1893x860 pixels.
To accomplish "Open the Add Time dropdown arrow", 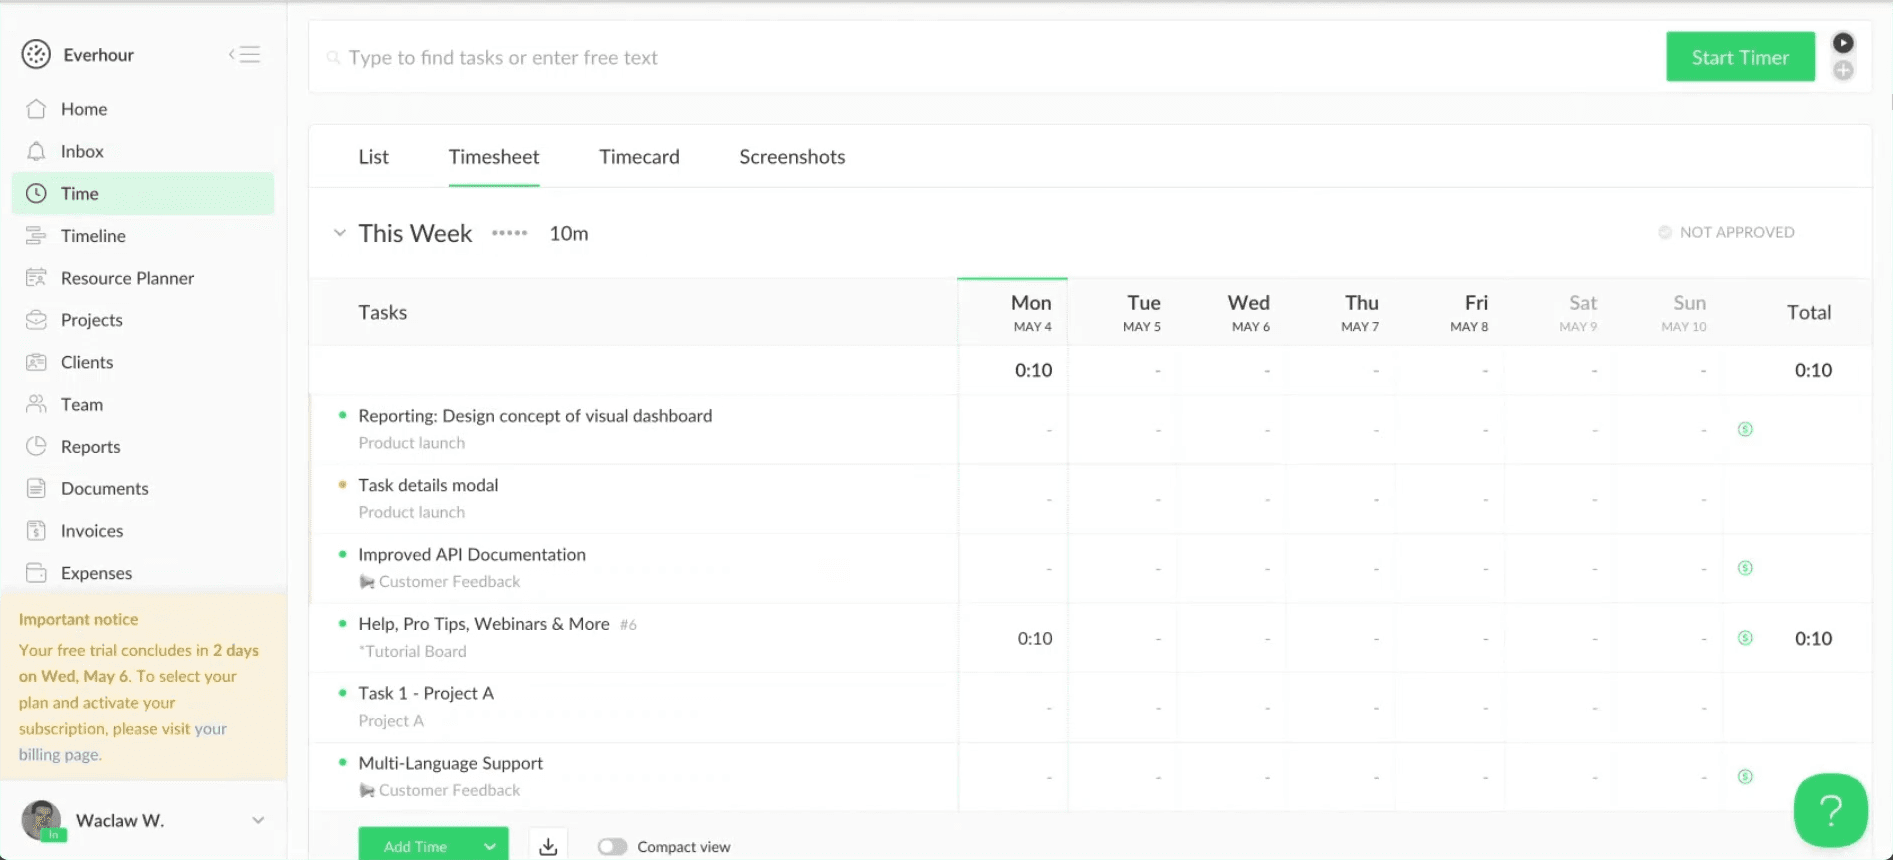I will click(490, 846).
